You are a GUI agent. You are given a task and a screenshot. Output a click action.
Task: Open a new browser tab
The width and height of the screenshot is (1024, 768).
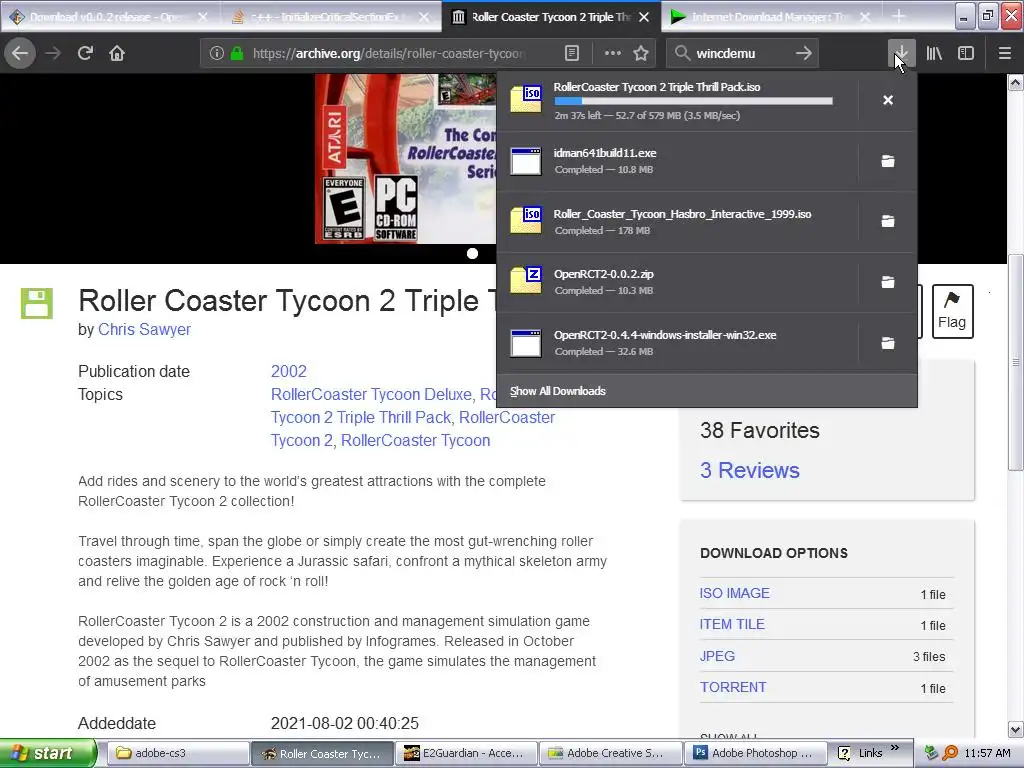[899, 16]
